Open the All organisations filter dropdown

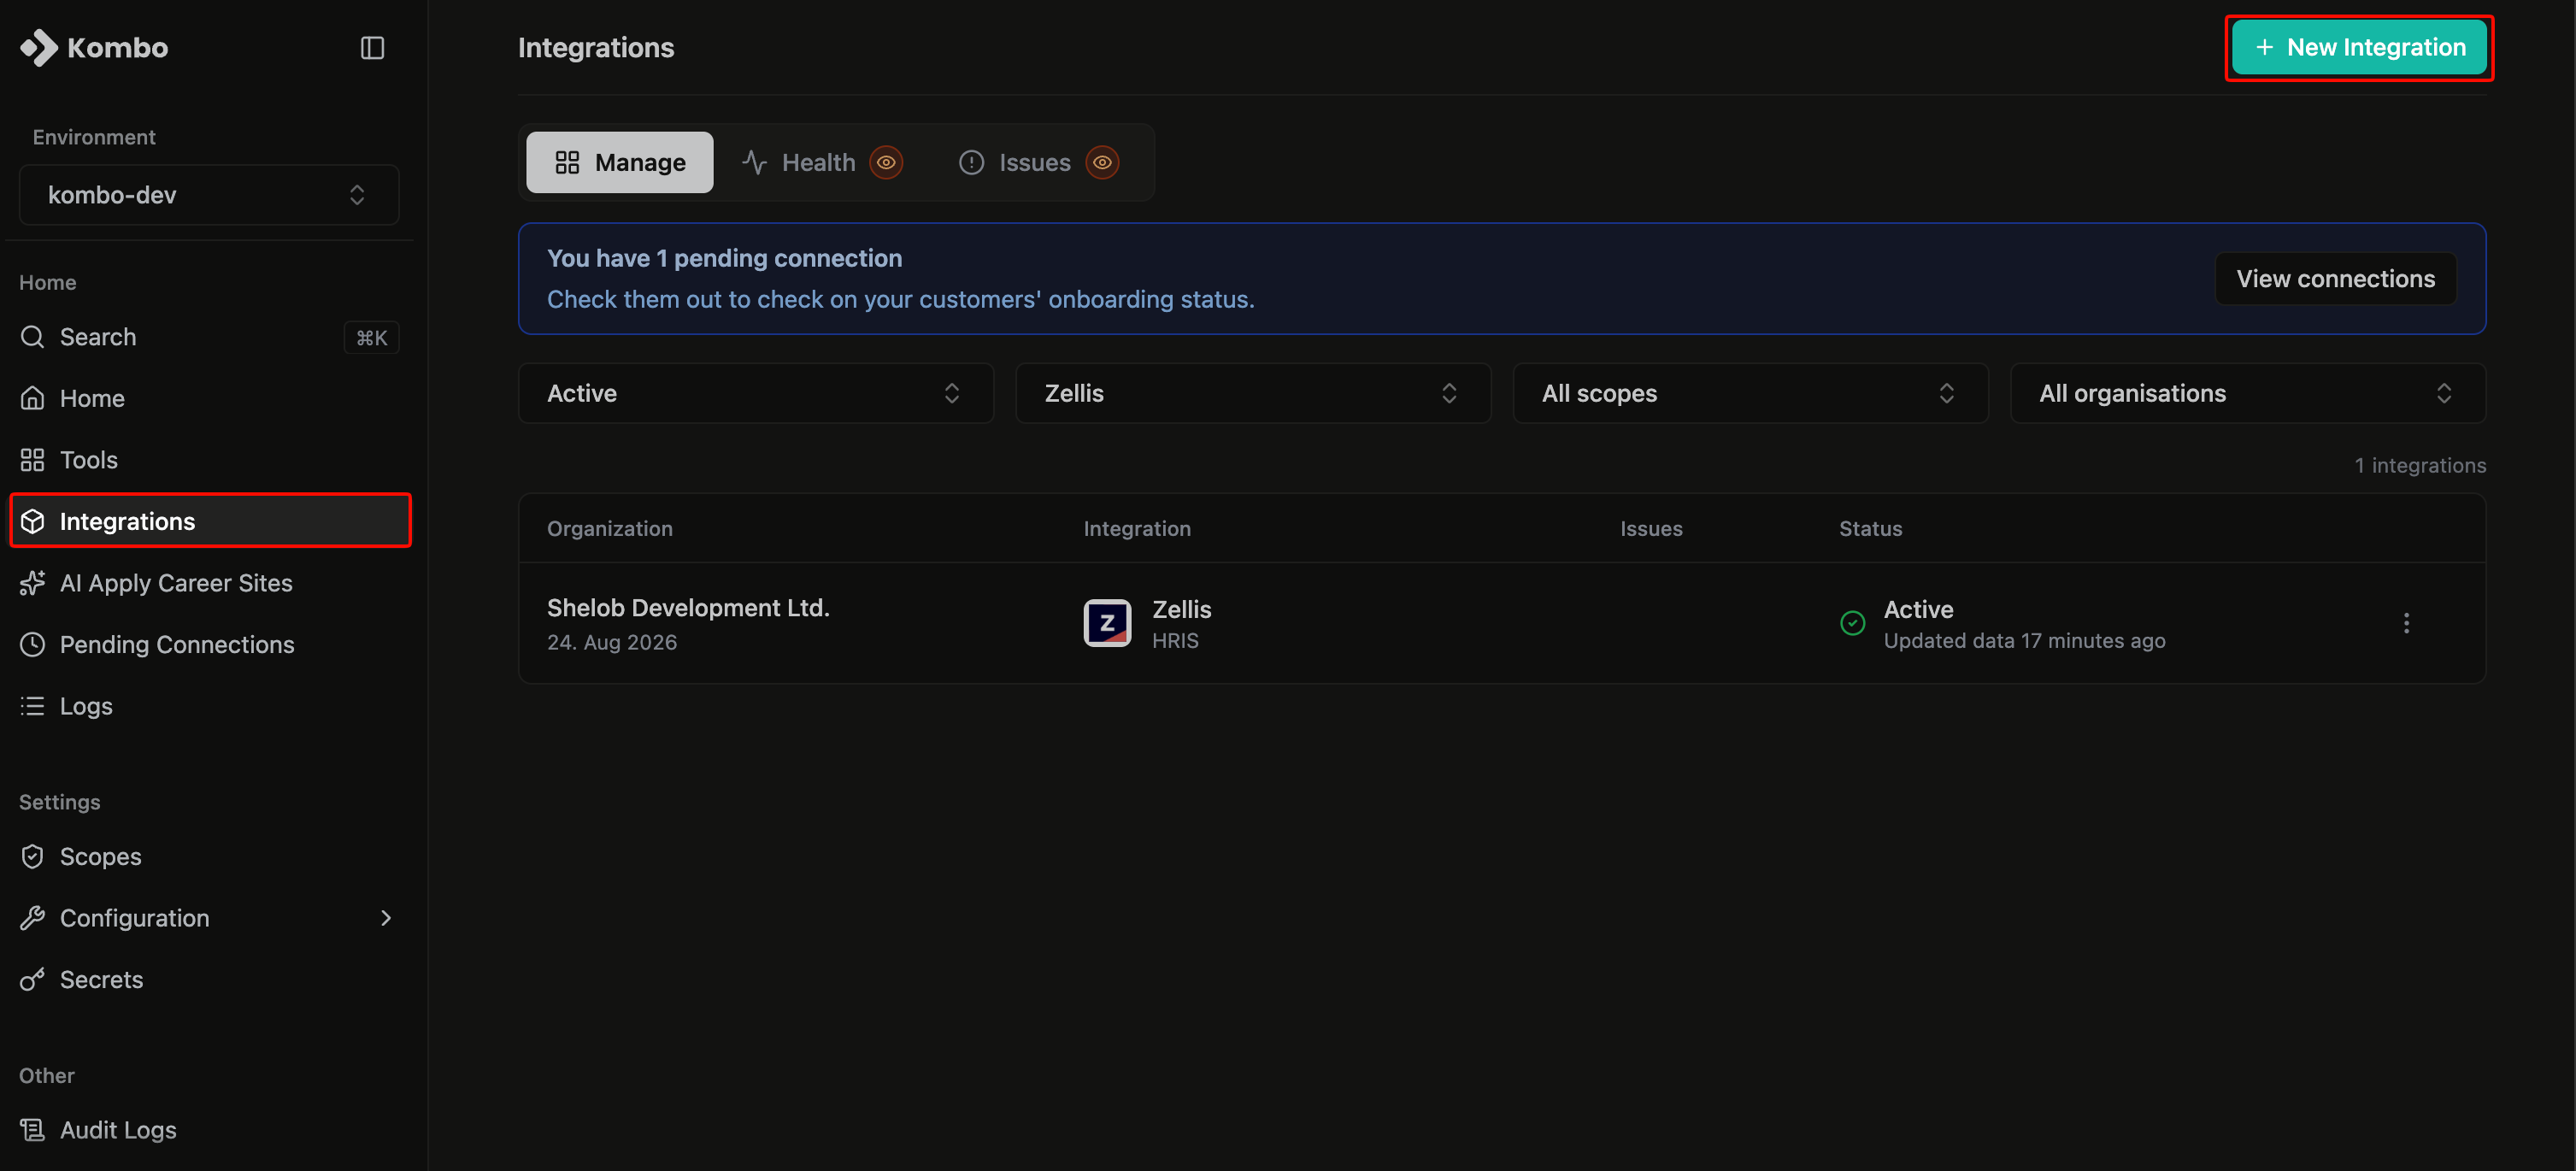pos(2248,393)
